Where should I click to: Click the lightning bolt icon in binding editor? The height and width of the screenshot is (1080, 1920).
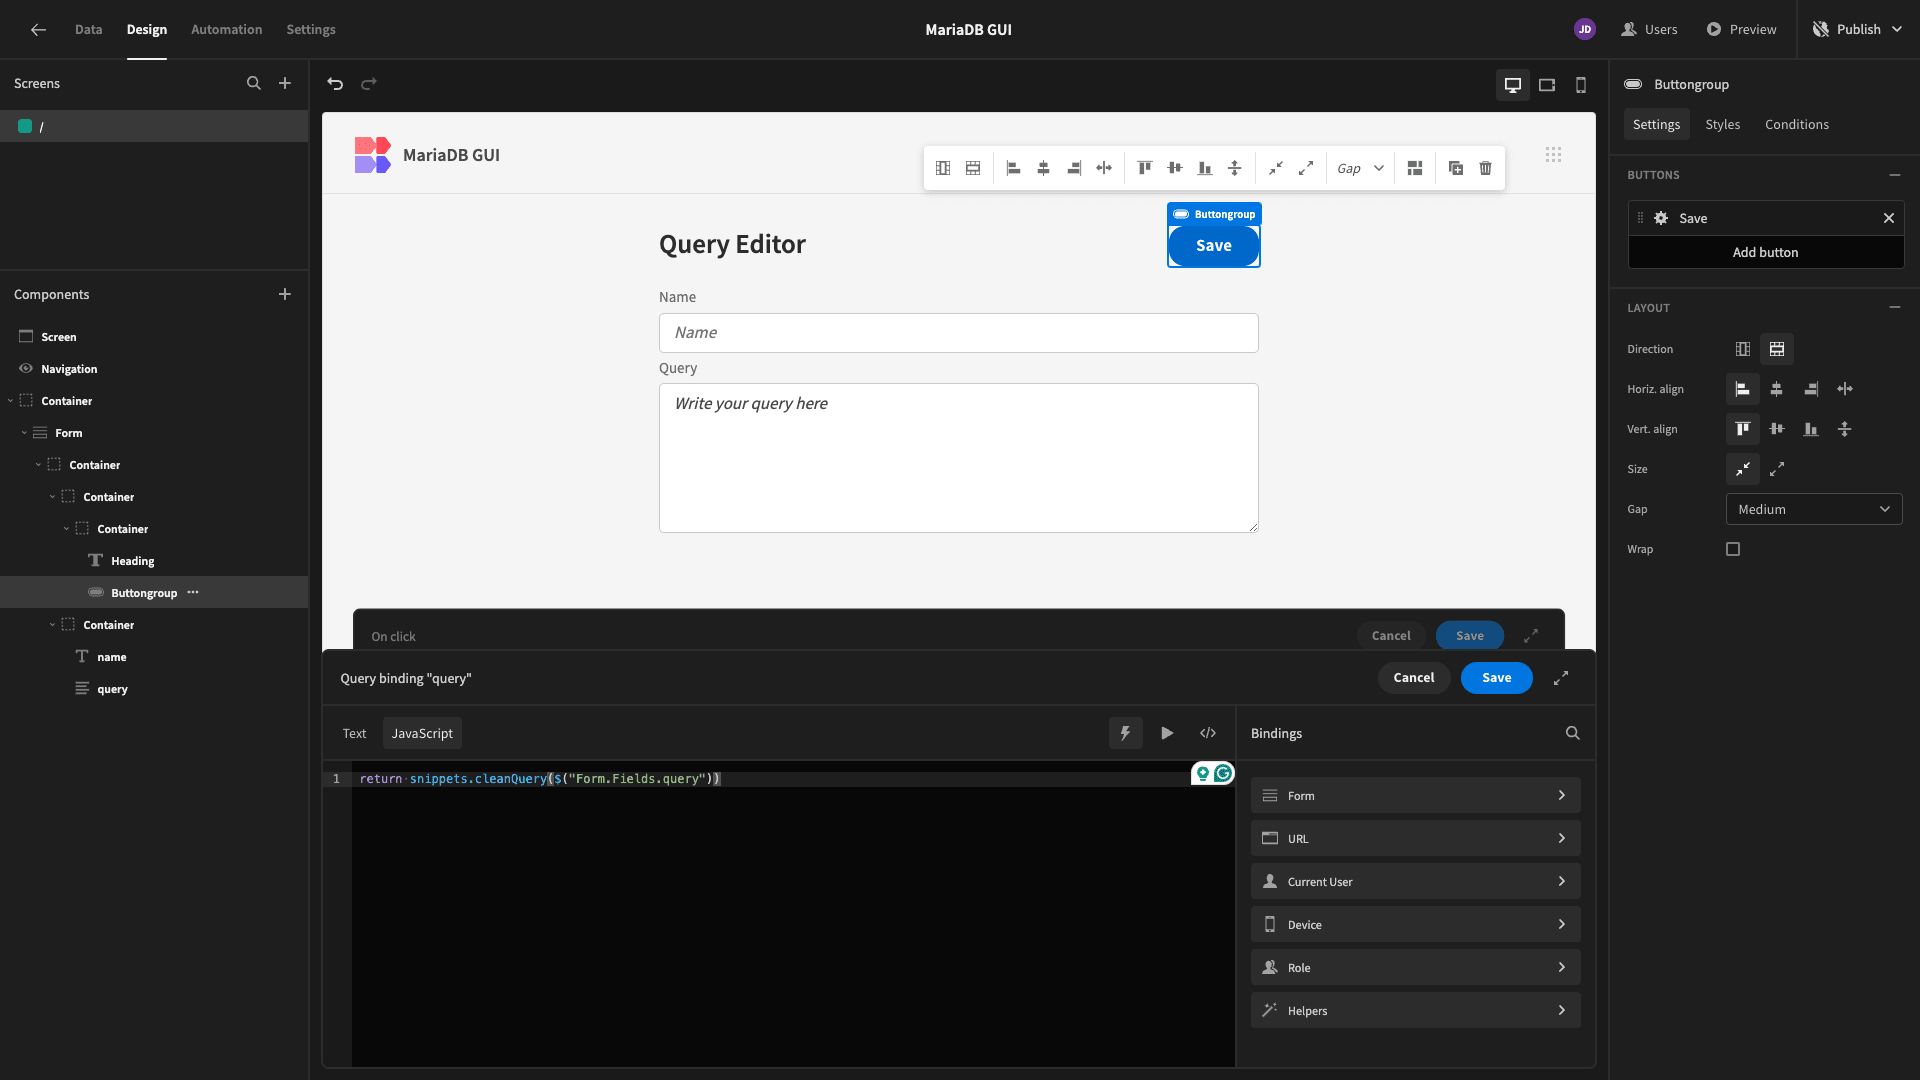[x=1125, y=733]
